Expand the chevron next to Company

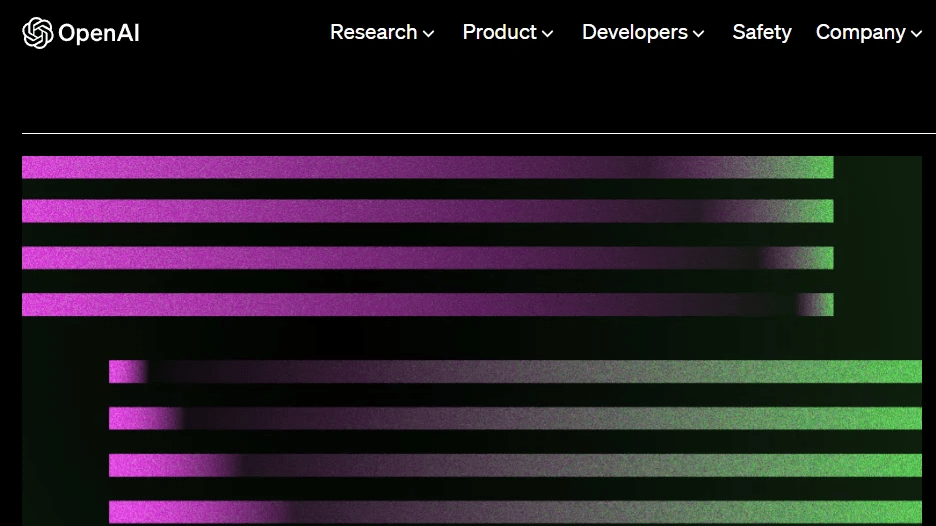[x=916, y=34]
